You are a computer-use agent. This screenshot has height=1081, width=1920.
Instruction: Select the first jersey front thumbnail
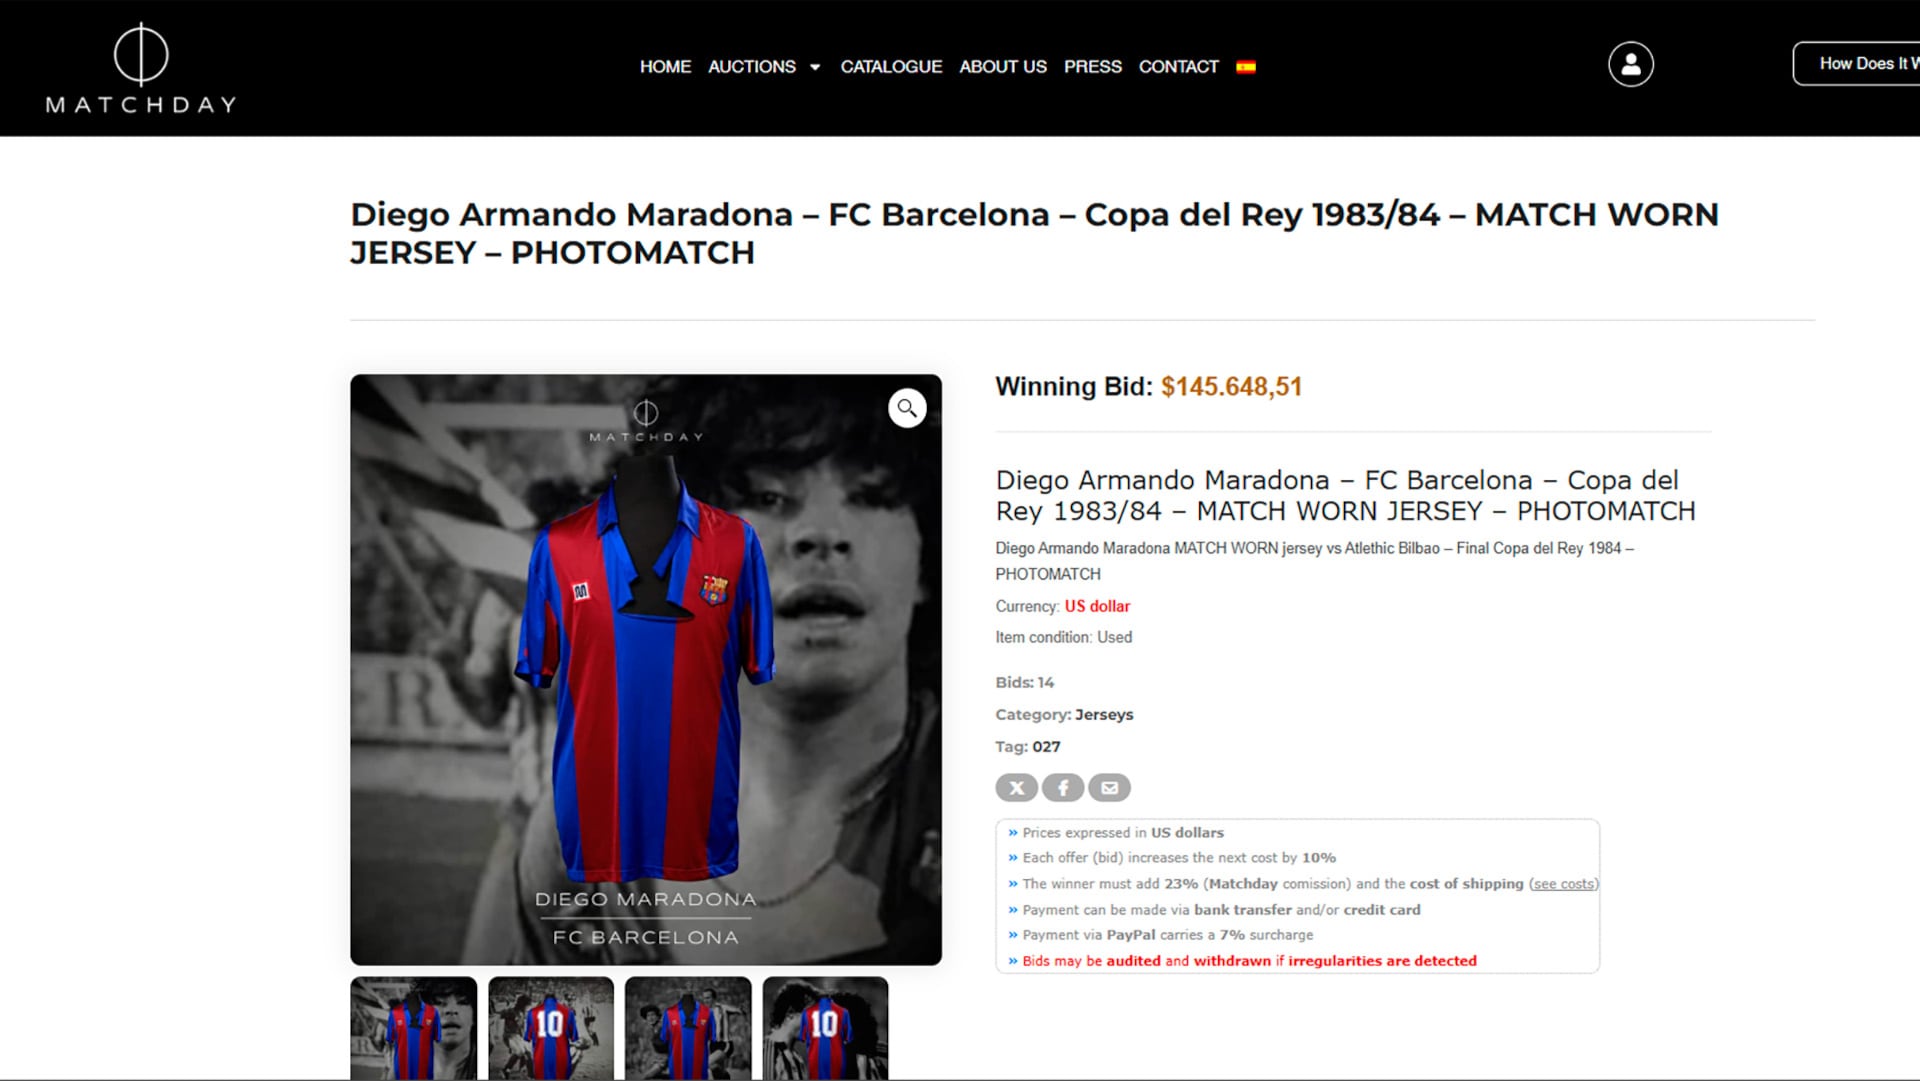click(x=413, y=1027)
